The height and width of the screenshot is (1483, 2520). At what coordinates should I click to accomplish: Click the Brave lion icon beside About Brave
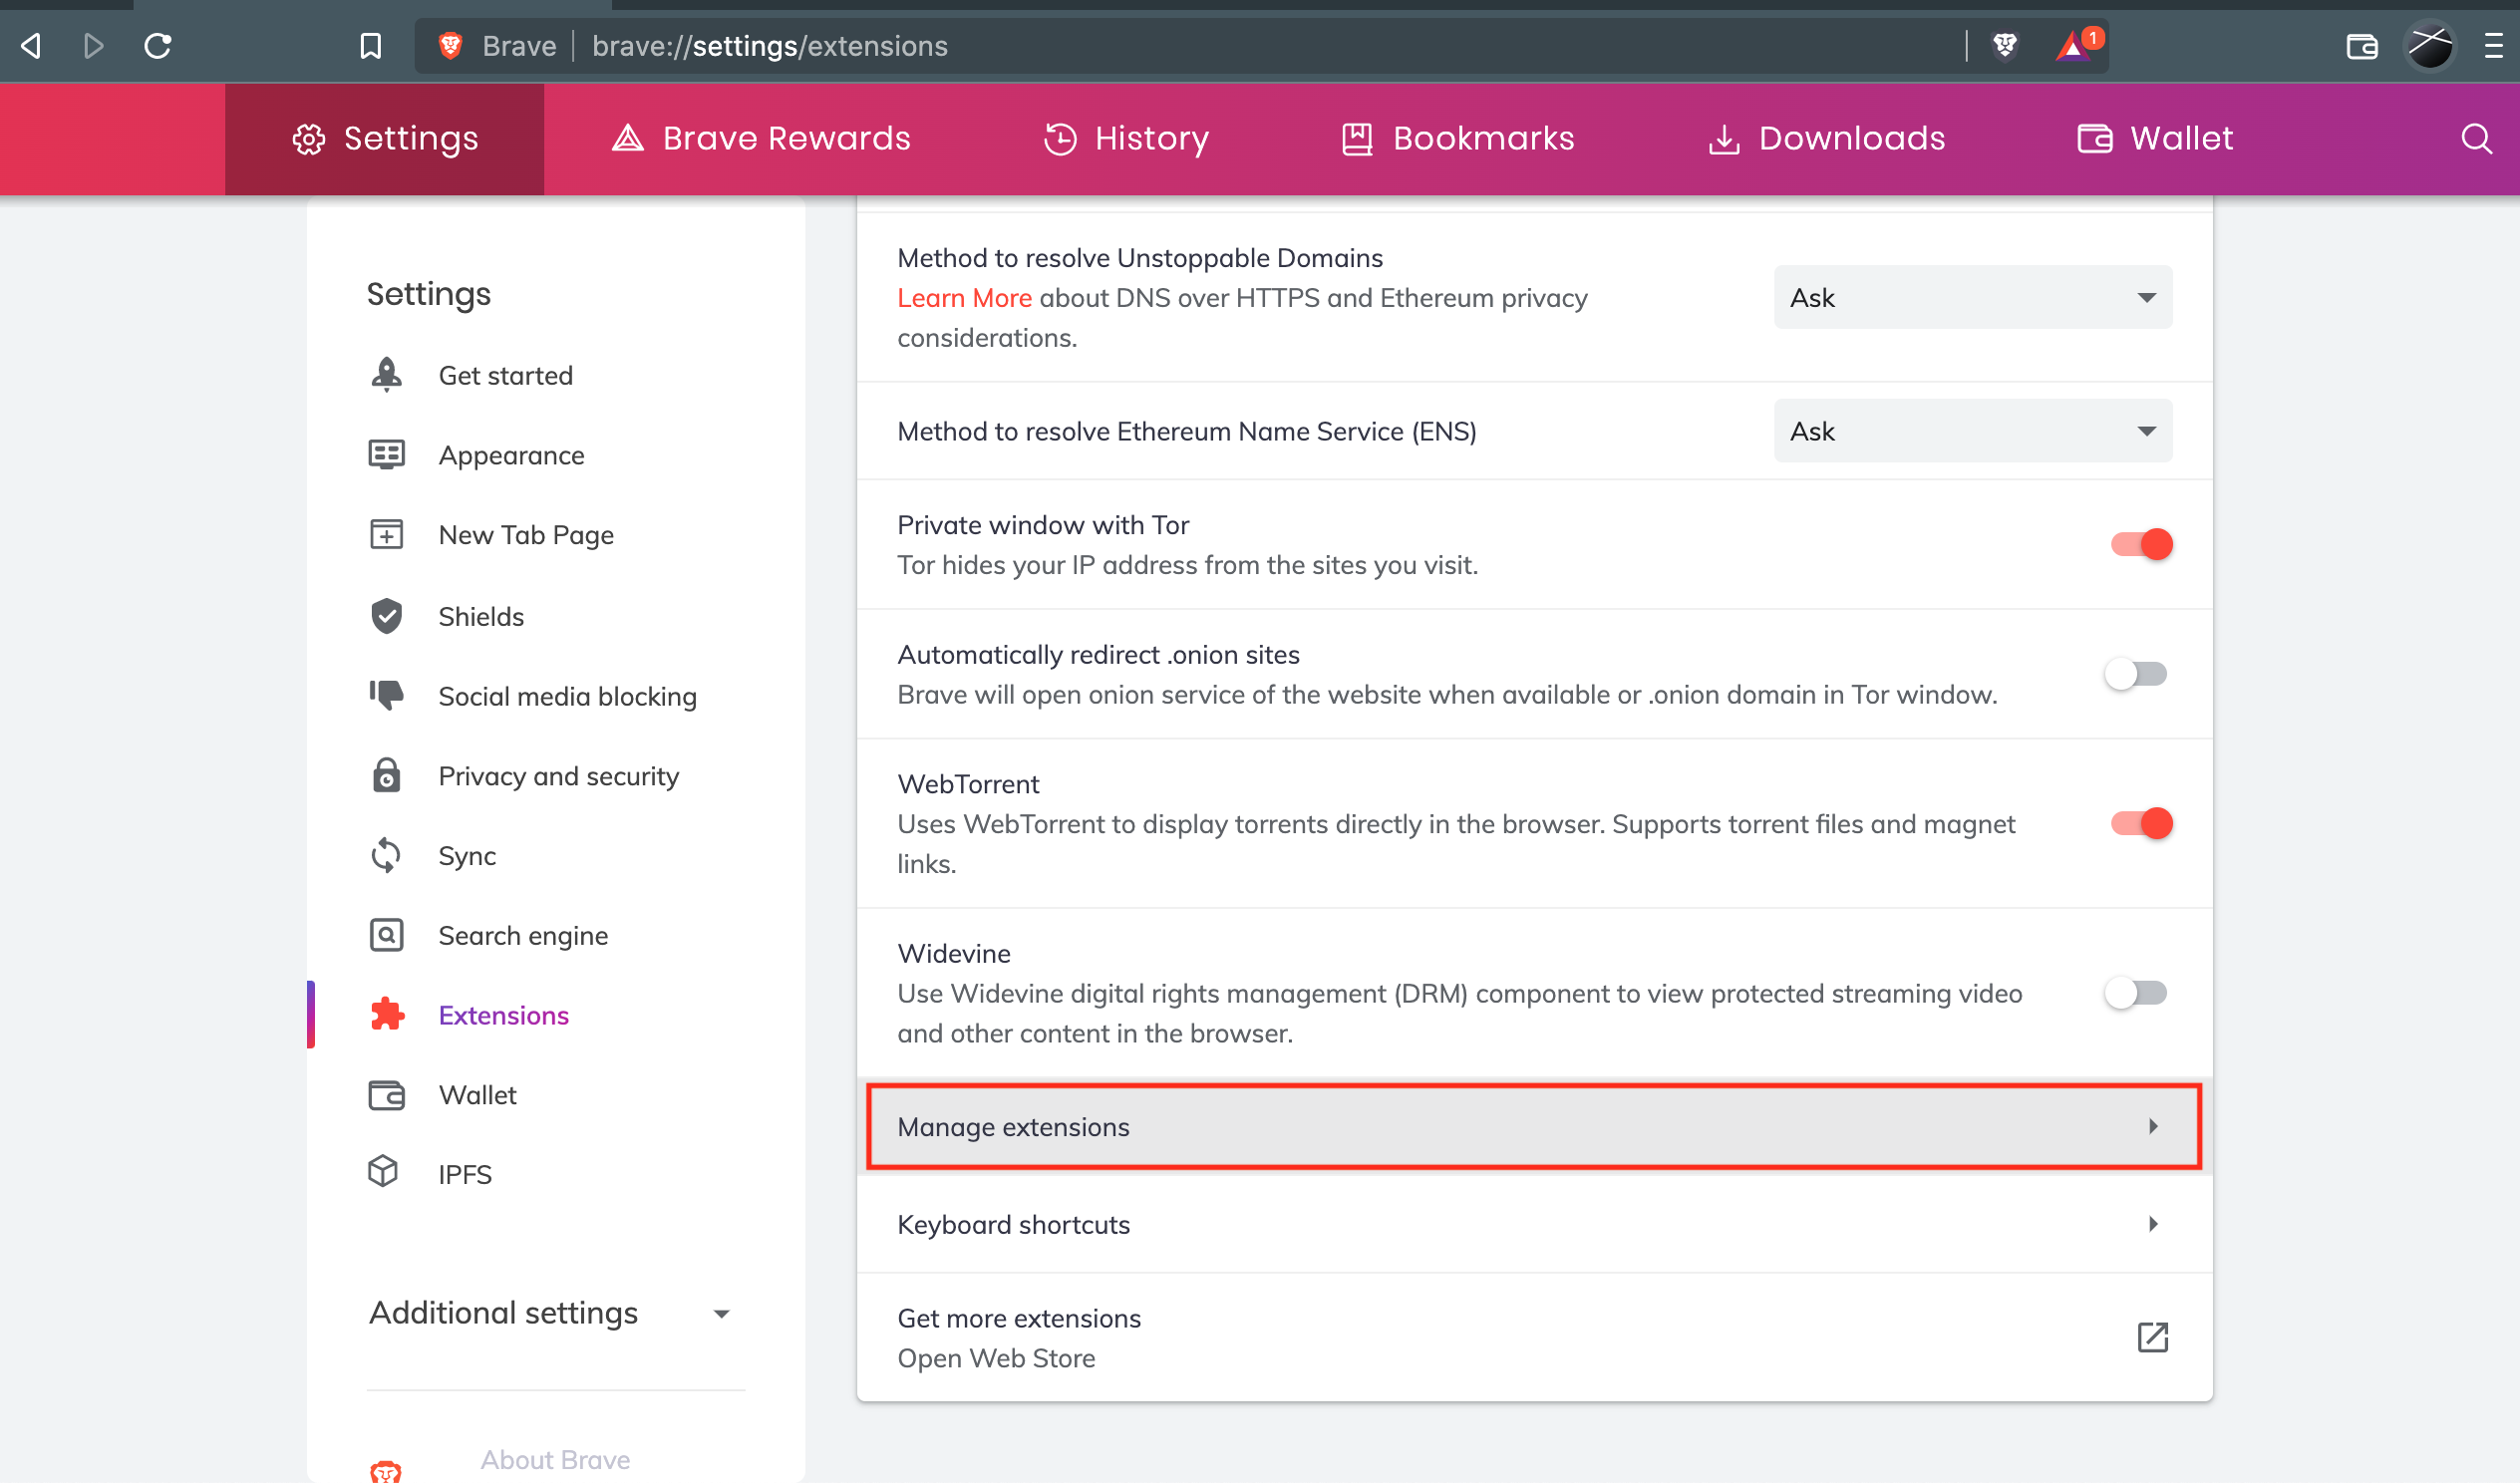tap(386, 1470)
